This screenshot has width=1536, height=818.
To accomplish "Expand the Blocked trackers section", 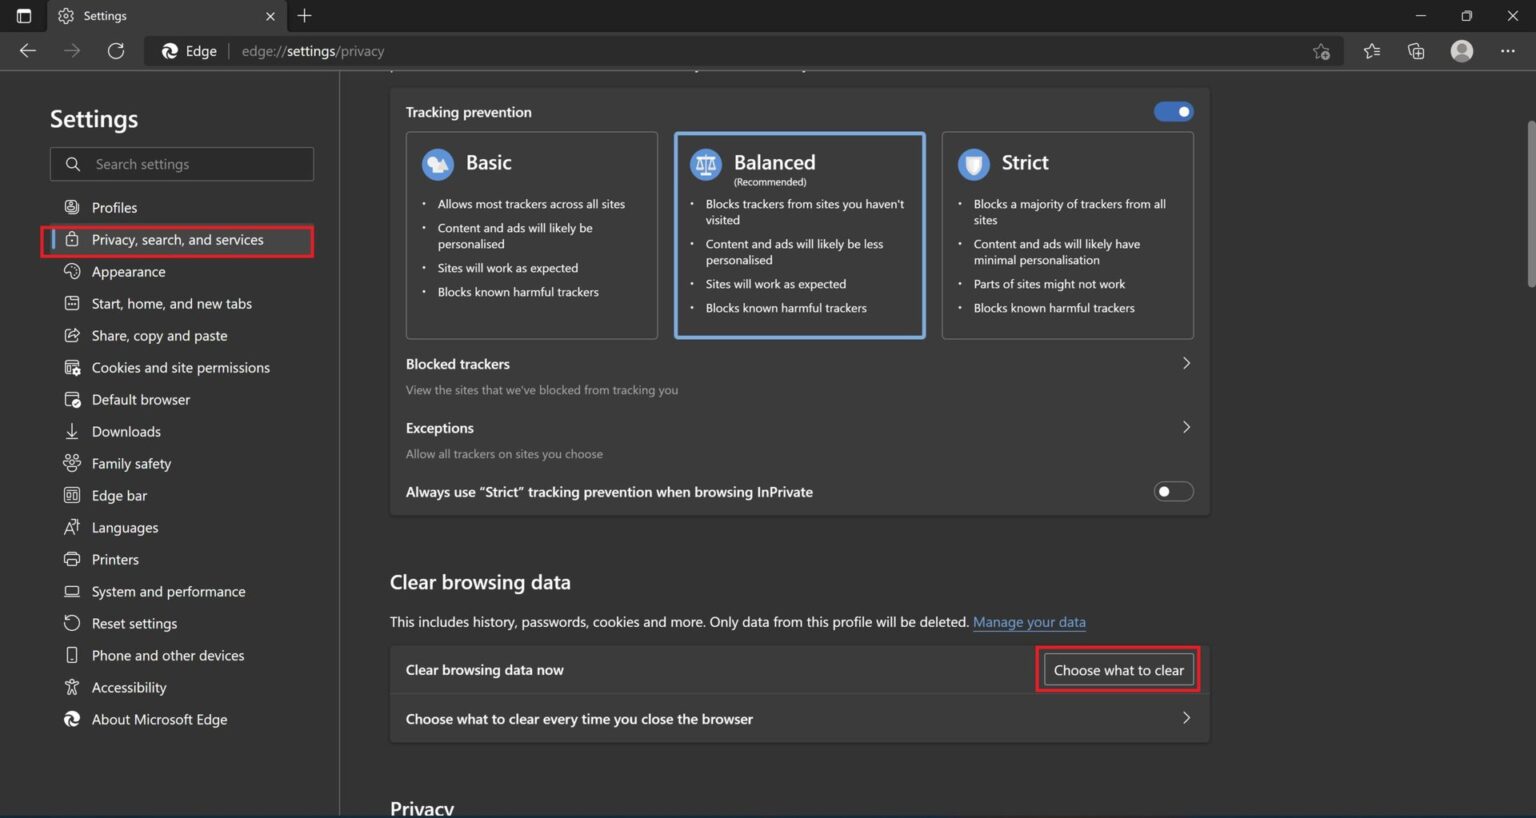I will (1186, 363).
